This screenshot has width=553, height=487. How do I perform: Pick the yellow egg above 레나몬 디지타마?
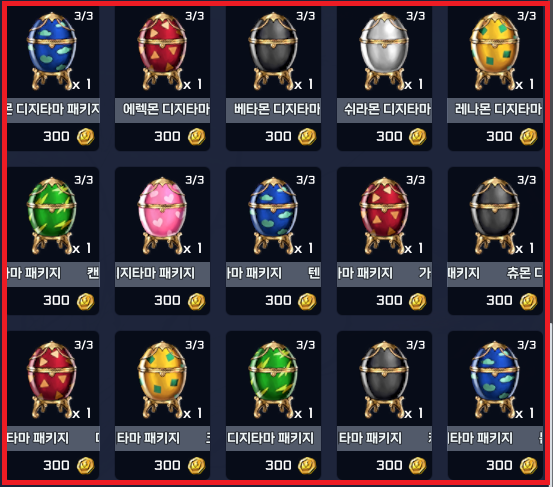[494, 51]
